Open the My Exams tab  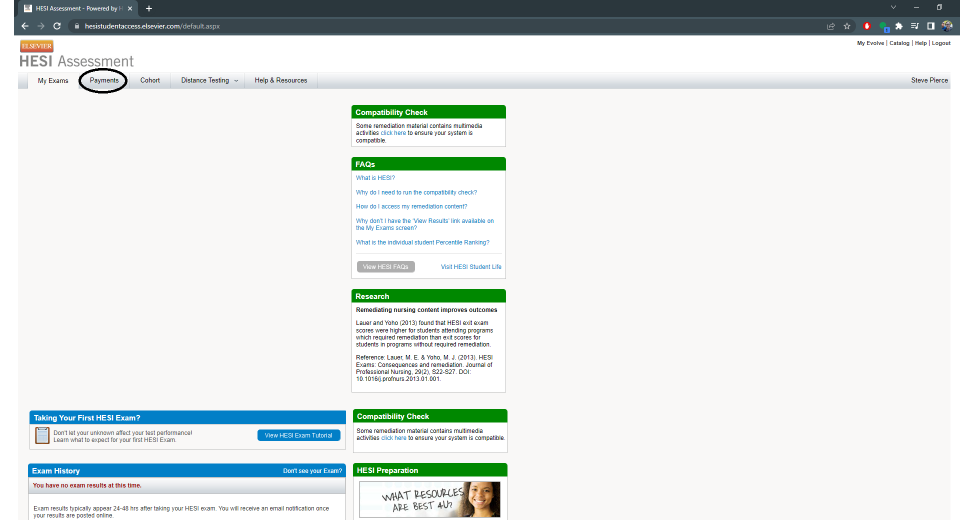pos(53,81)
